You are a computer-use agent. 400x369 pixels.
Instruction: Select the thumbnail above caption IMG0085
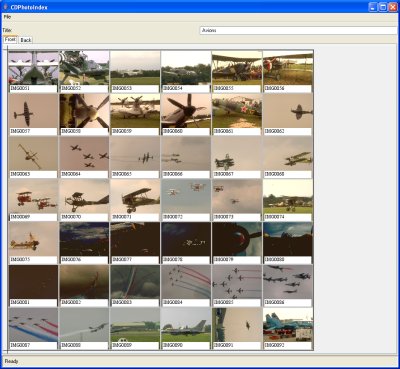[x=237, y=282]
